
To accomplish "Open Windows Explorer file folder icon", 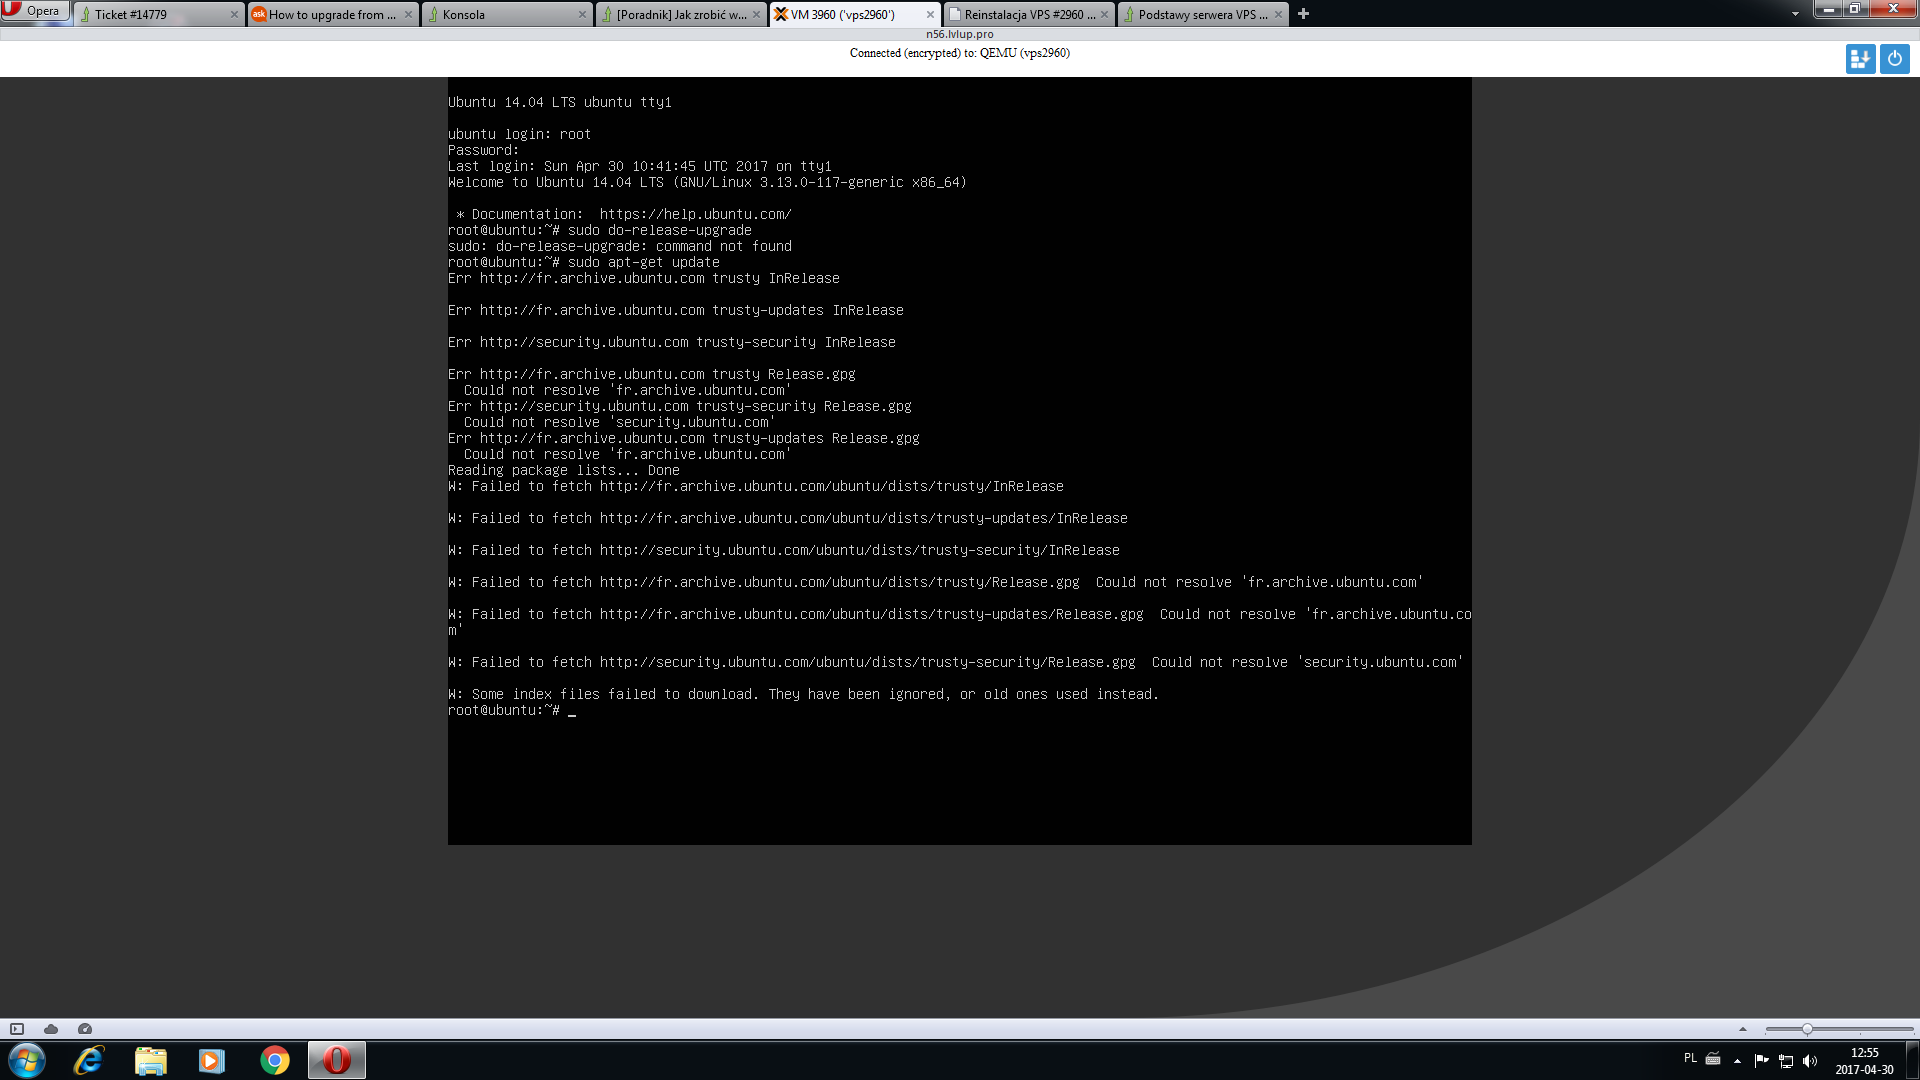I will (151, 1060).
